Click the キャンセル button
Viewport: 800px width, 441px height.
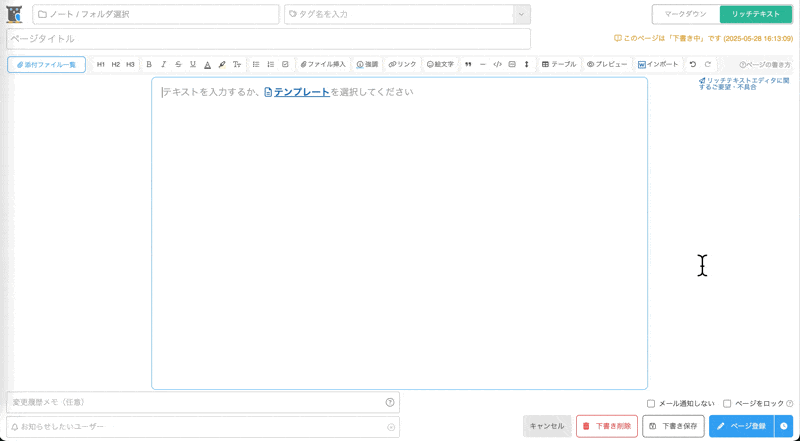click(547, 426)
